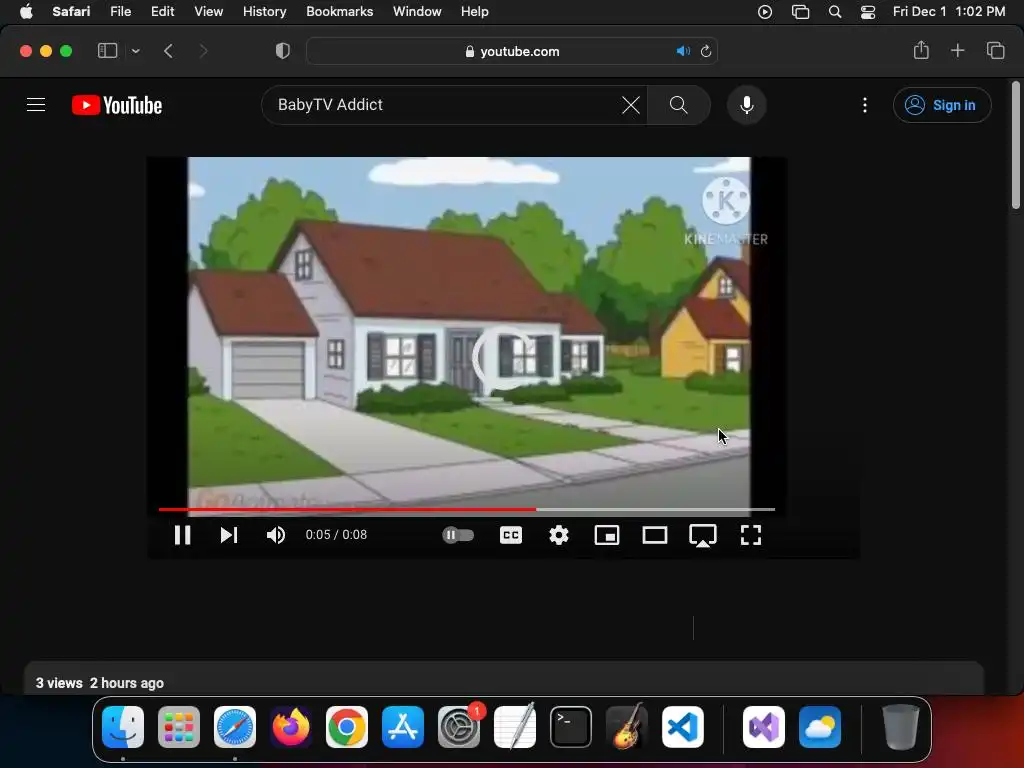Open the YouTube guide hamburger menu
Viewport: 1024px width, 768px height.
point(36,104)
